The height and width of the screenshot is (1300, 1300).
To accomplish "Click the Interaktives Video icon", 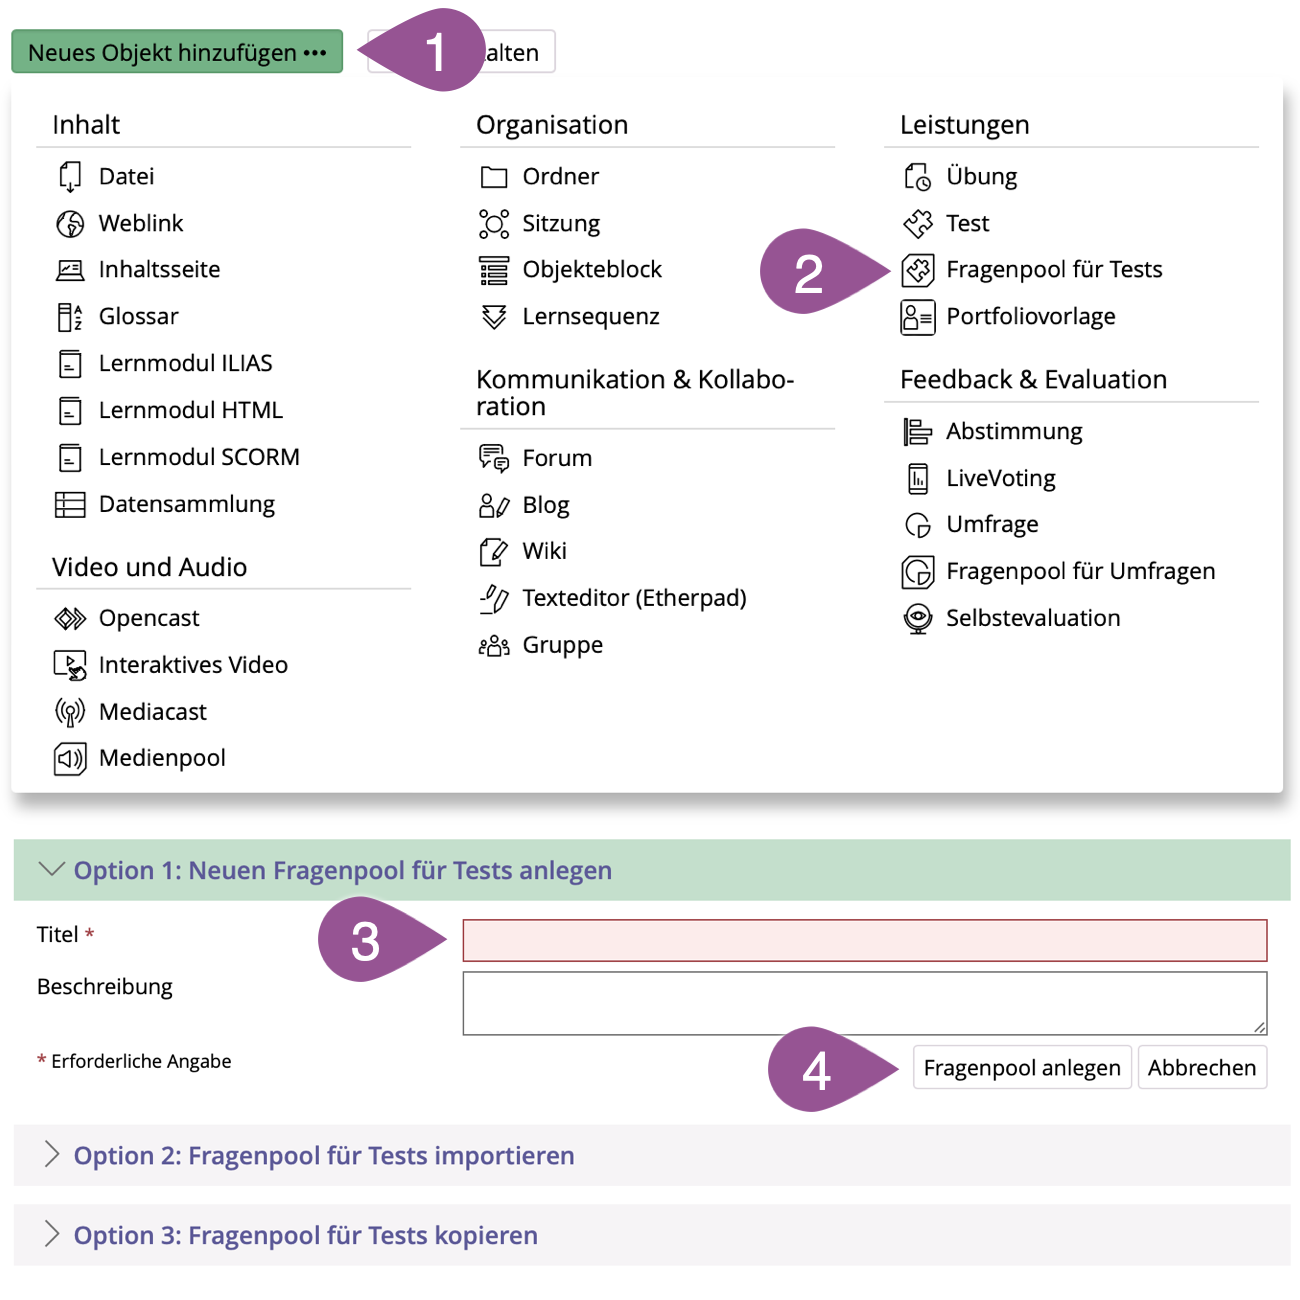I will [x=70, y=665].
